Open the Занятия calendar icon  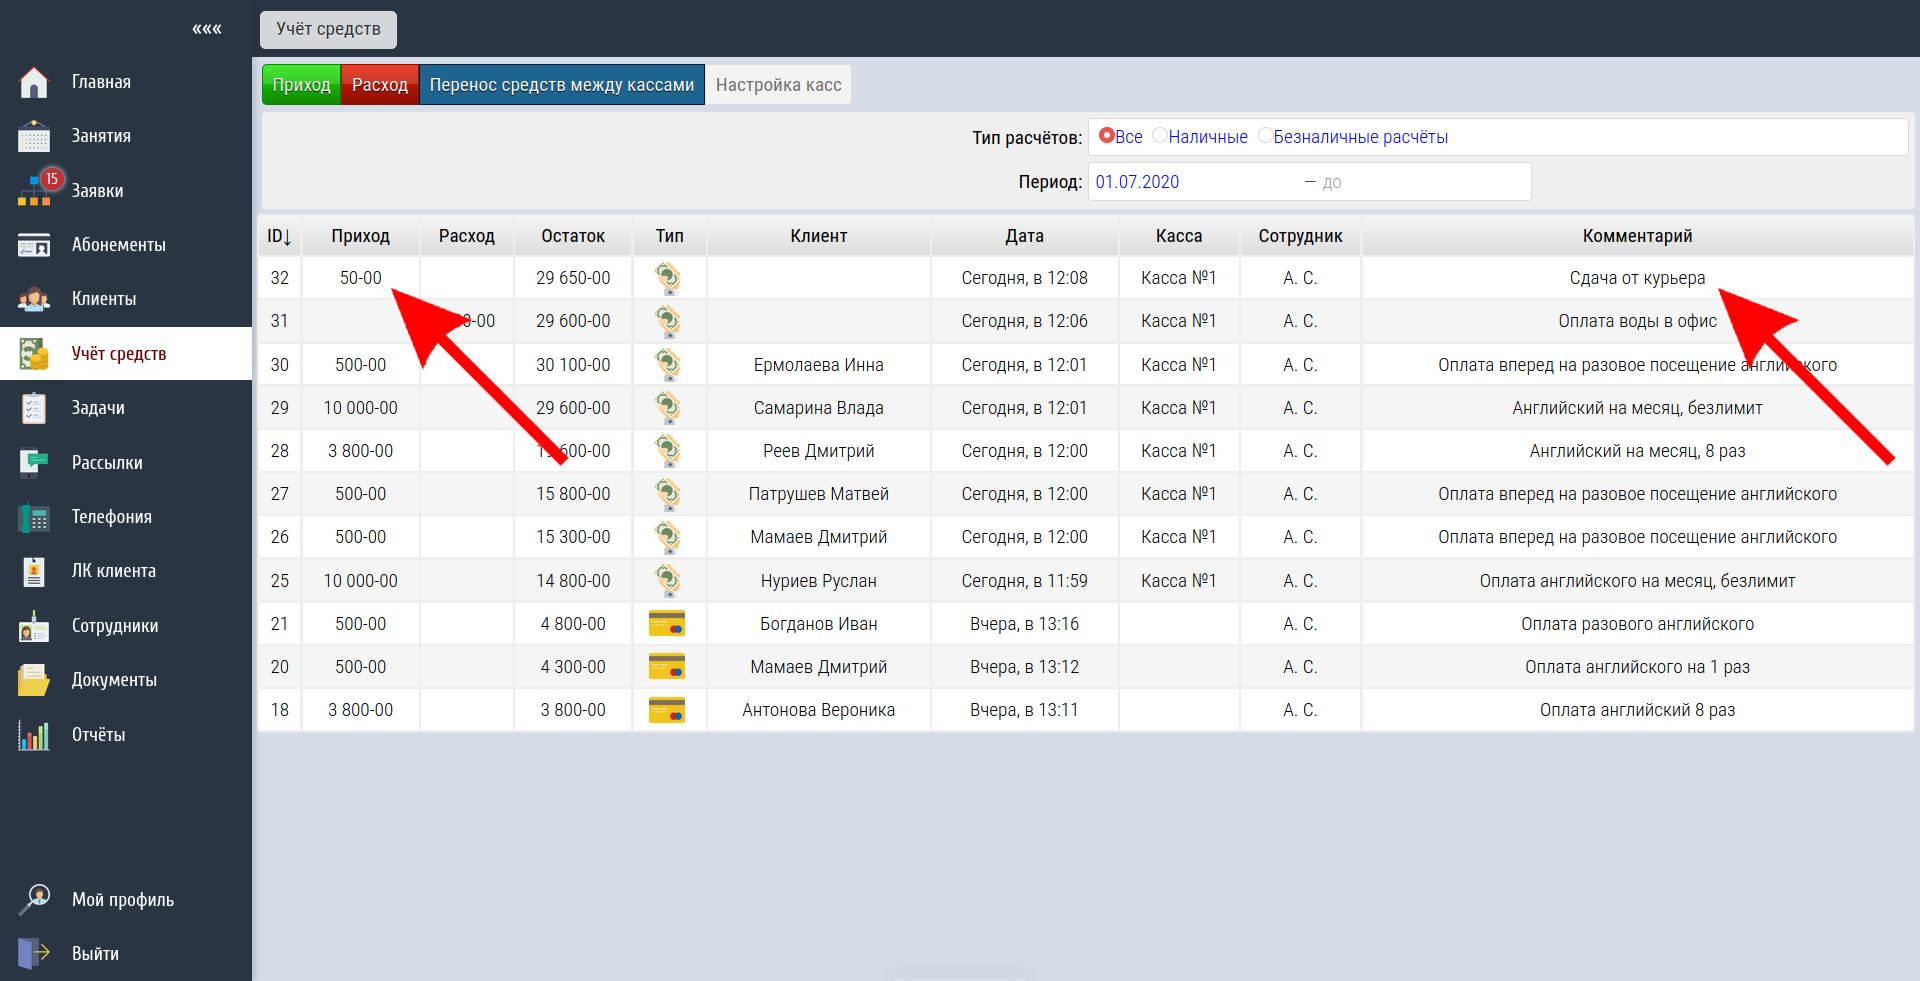pos(34,136)
